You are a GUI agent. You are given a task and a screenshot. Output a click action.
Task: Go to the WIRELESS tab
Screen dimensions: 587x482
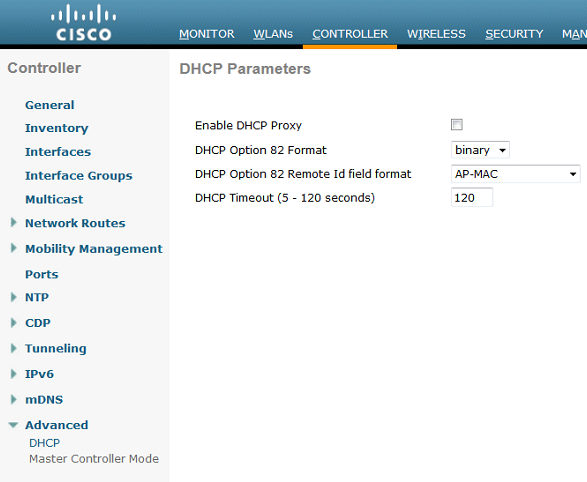tap(436, 34)
